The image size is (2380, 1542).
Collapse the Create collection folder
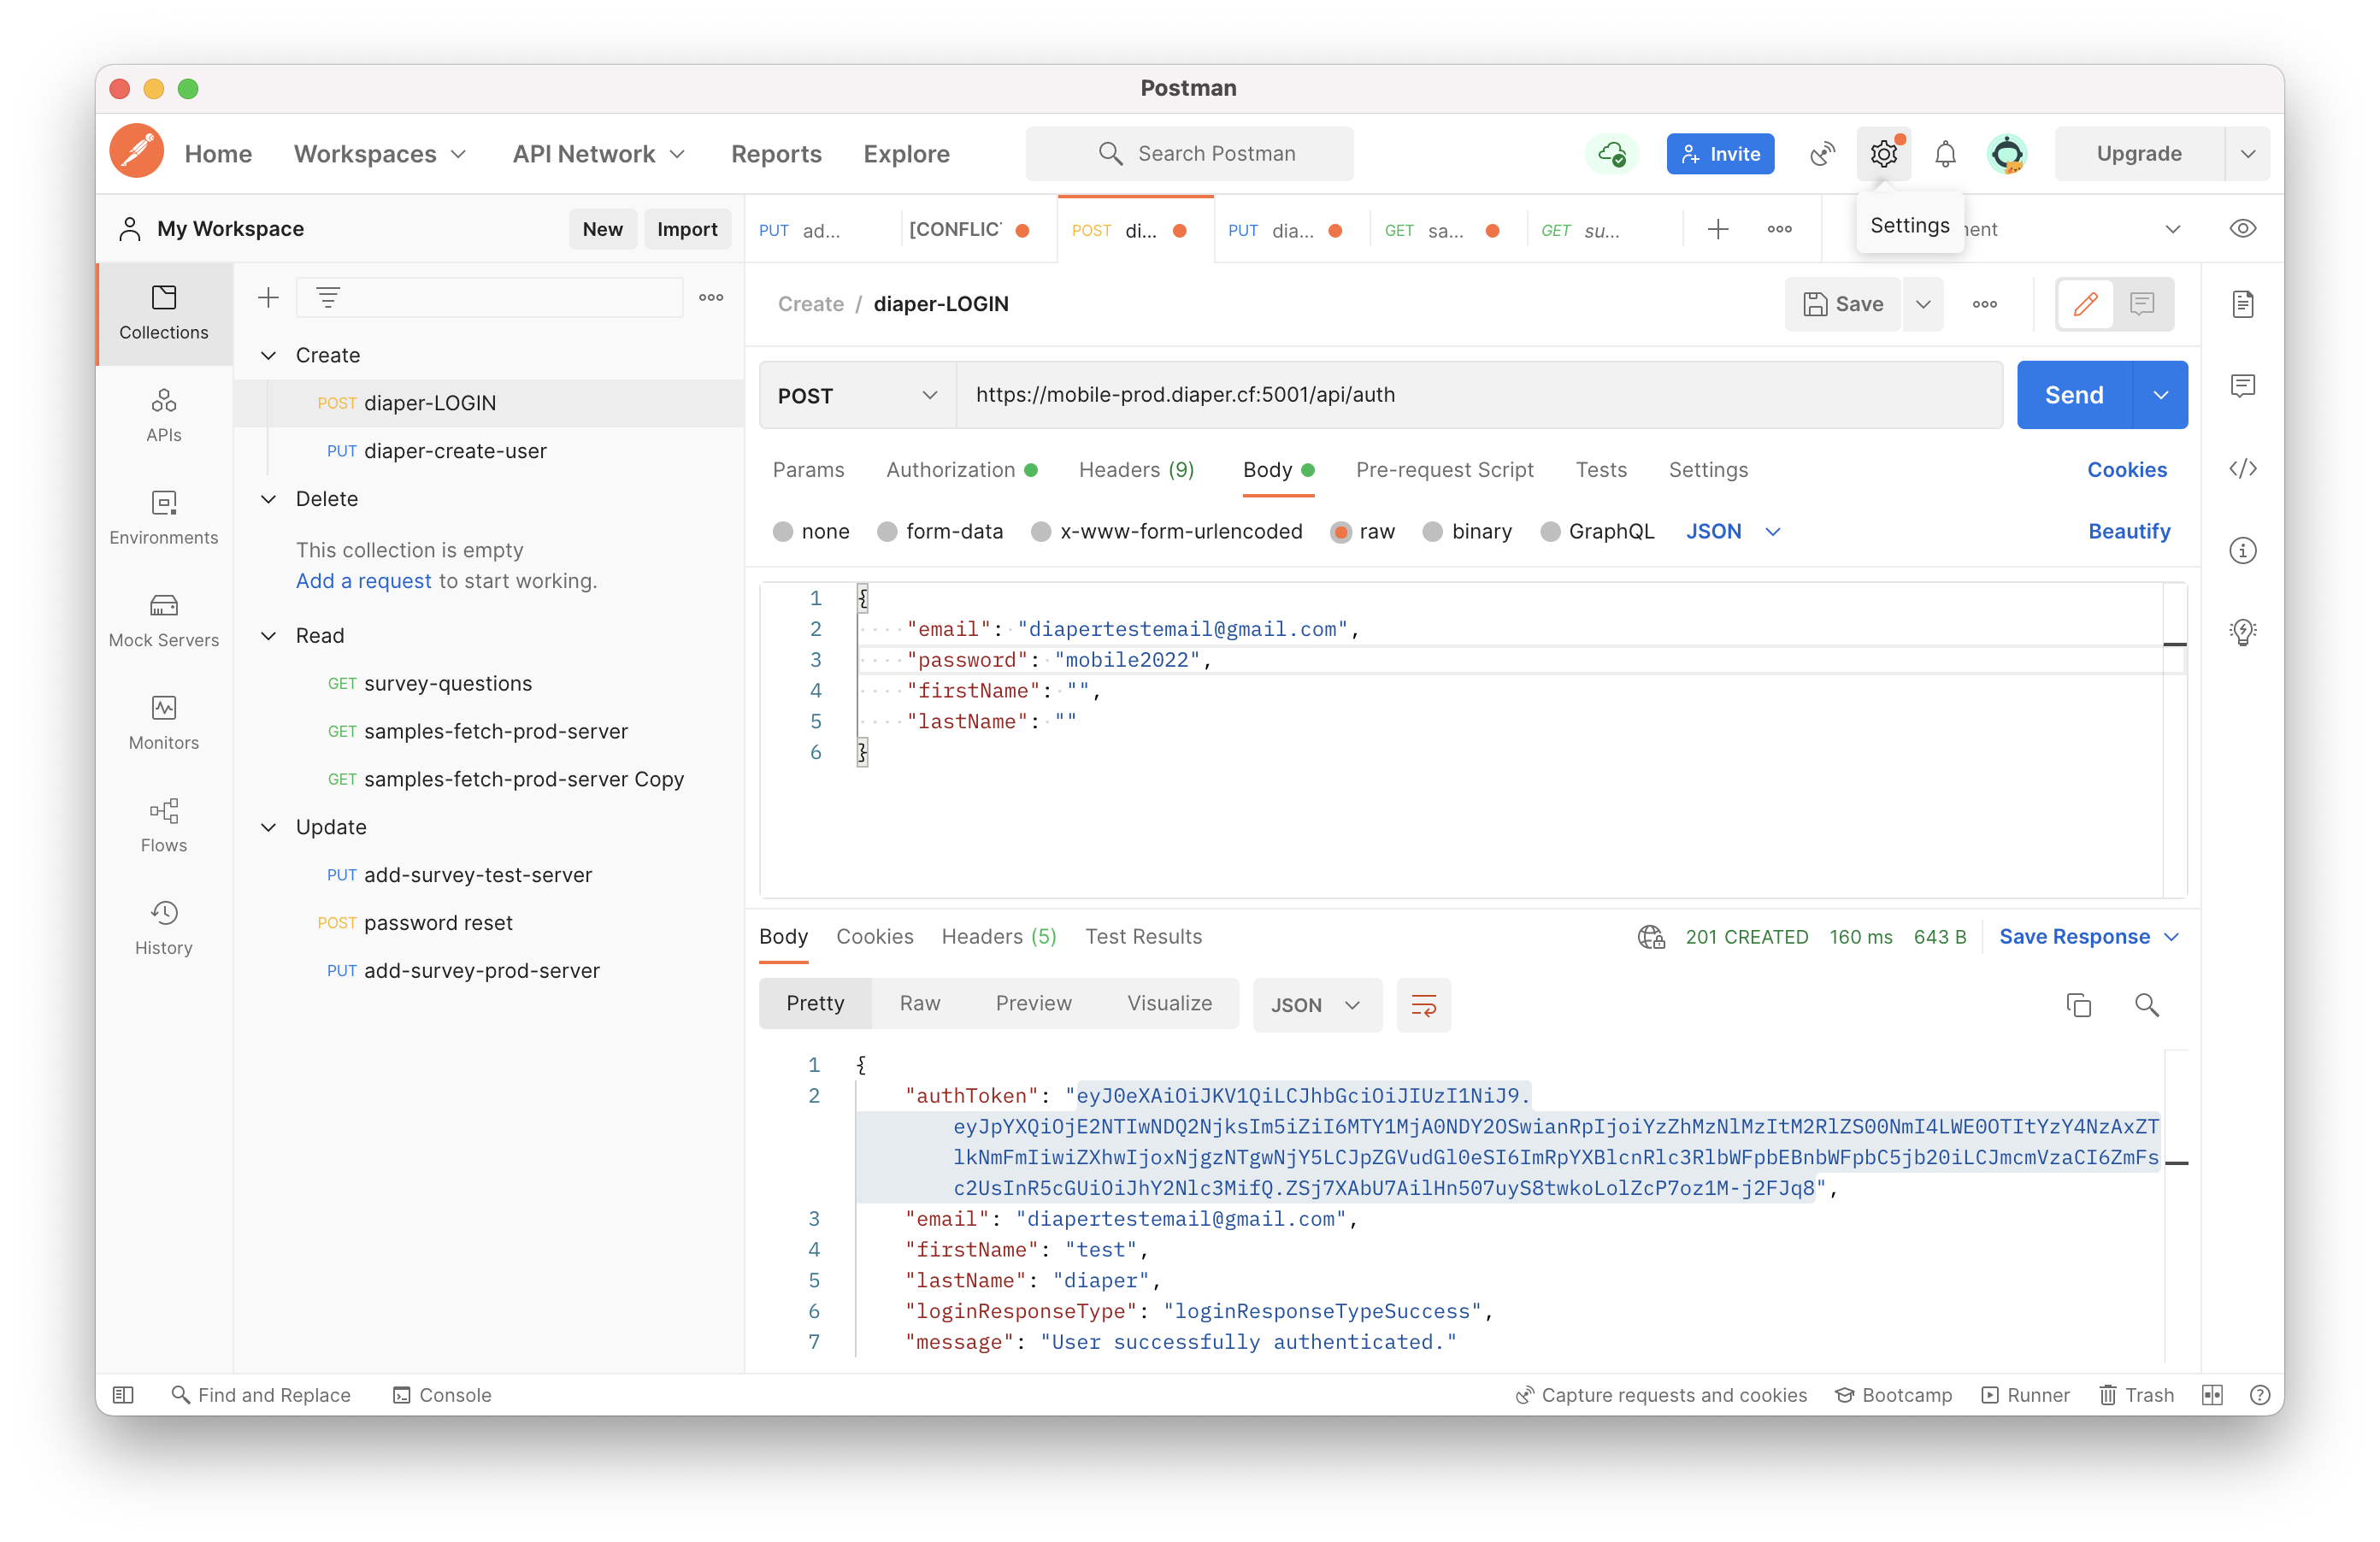pos(268,355)
